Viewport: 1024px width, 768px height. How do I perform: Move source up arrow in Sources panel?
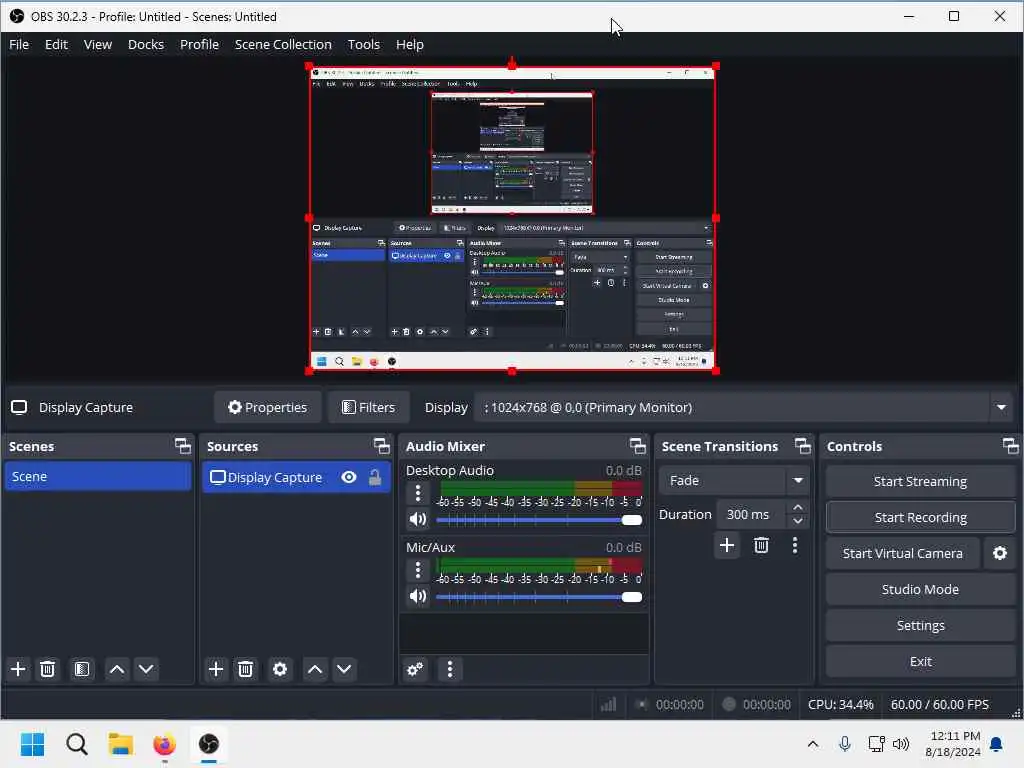pos(315,669)
